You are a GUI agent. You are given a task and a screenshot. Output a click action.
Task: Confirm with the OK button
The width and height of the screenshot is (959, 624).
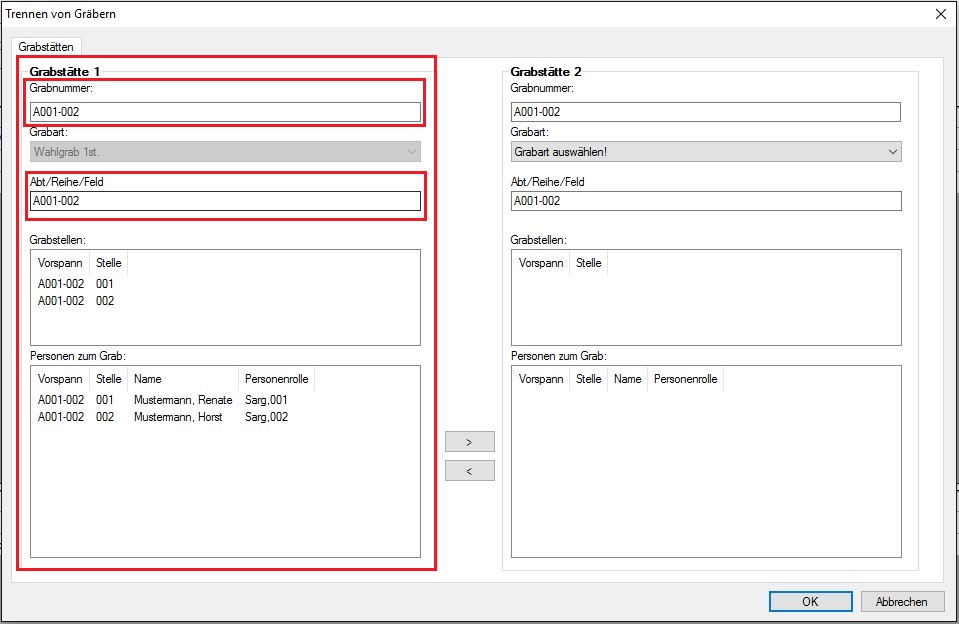810,601
